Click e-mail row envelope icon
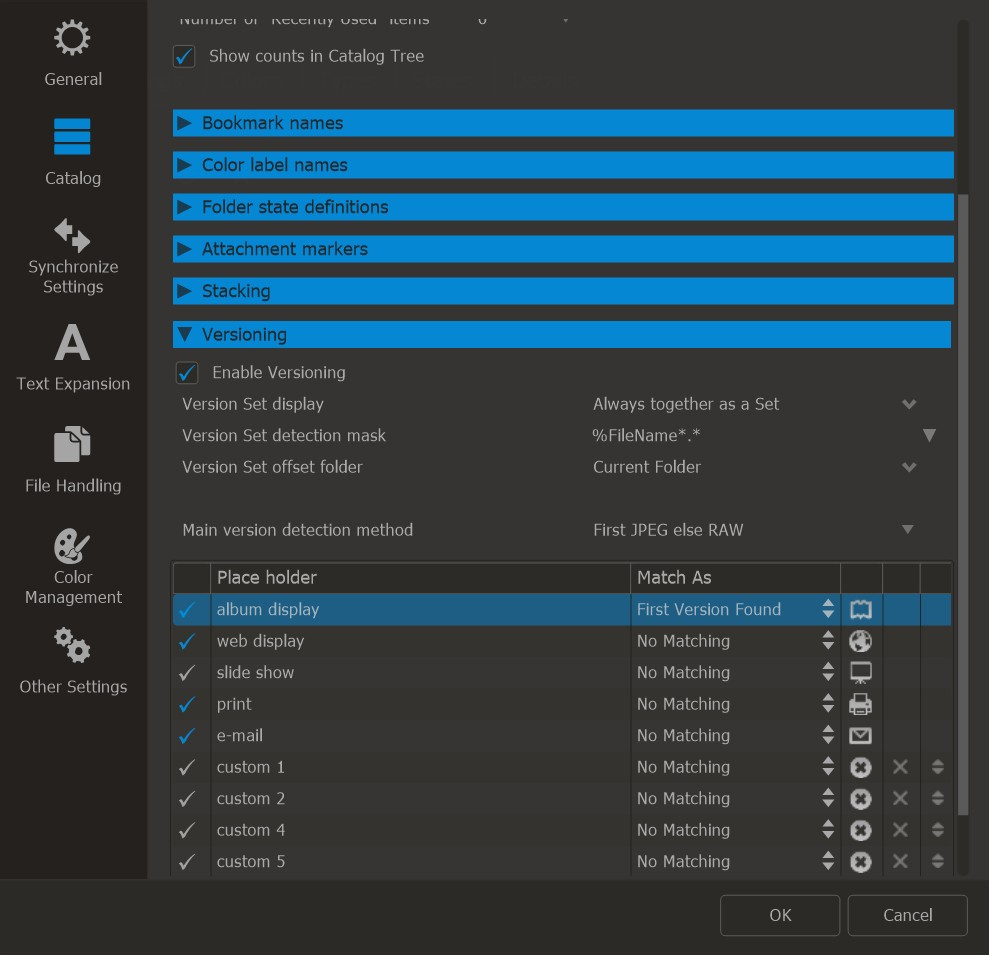989x955 pixels. [860, 735]
